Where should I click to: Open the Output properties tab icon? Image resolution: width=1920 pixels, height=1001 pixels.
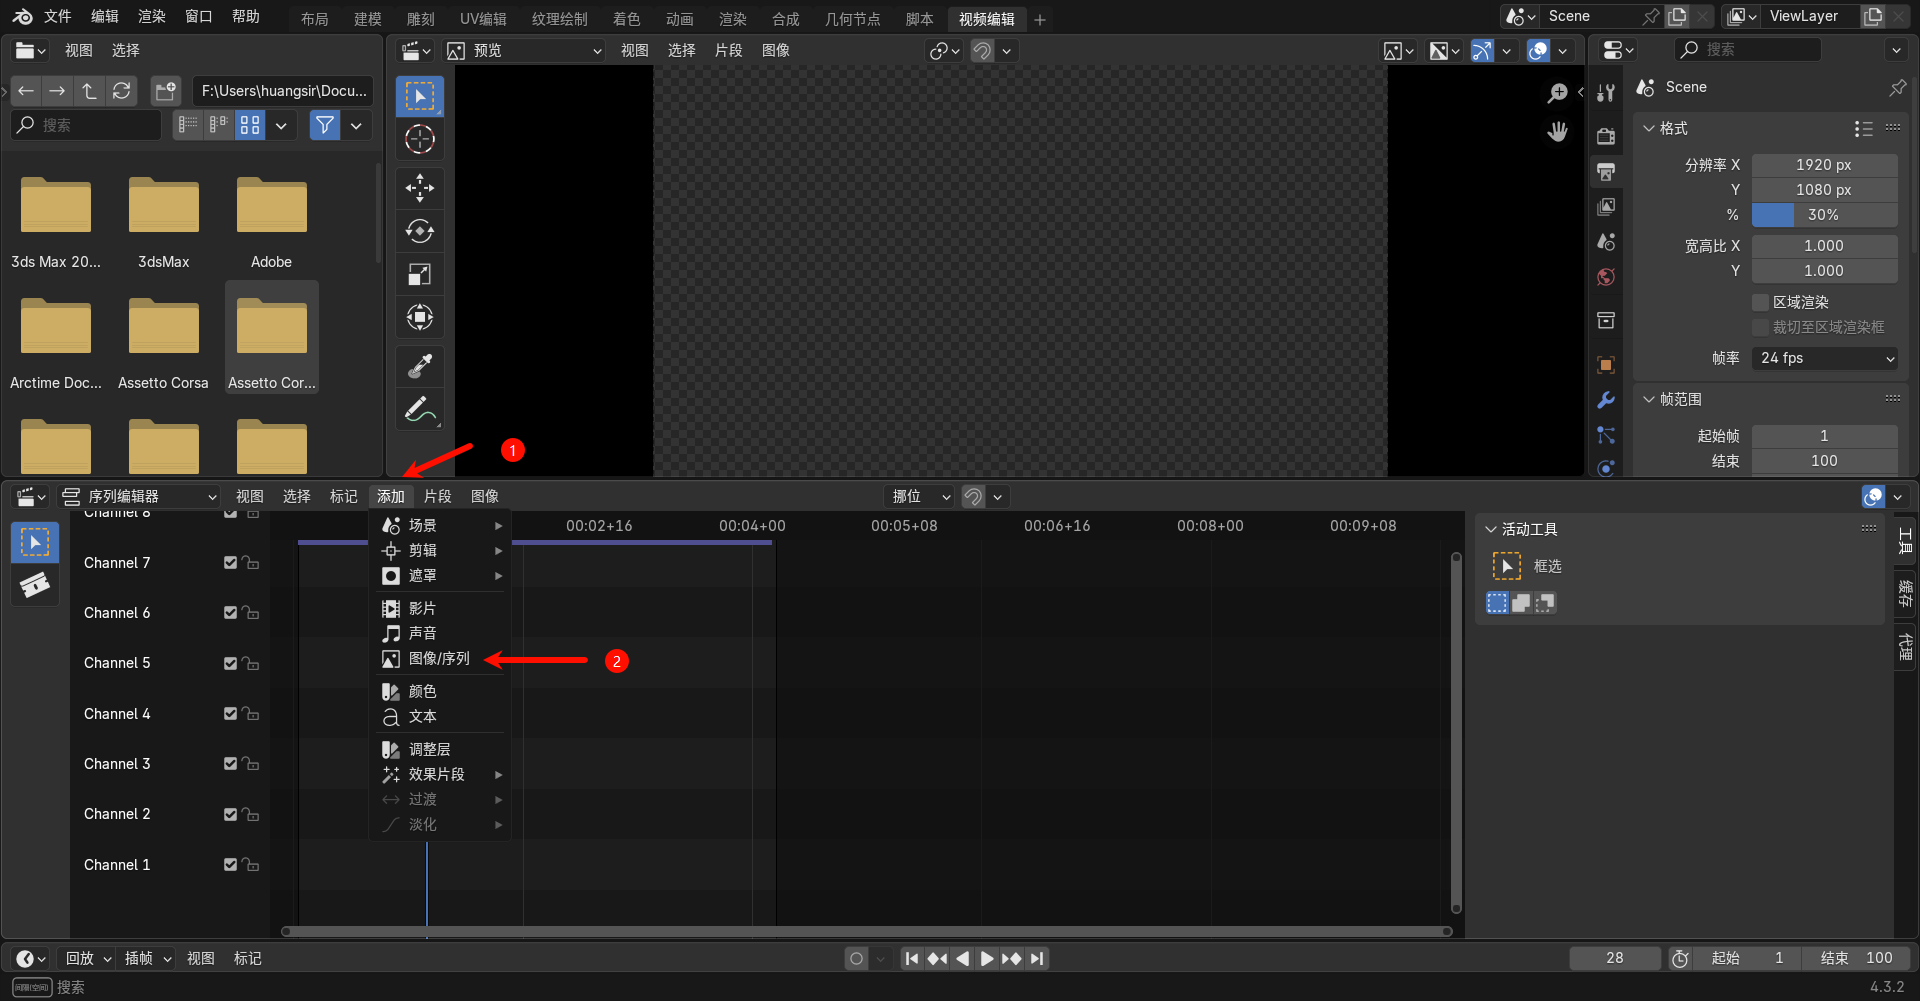(x=1606, y=172)
